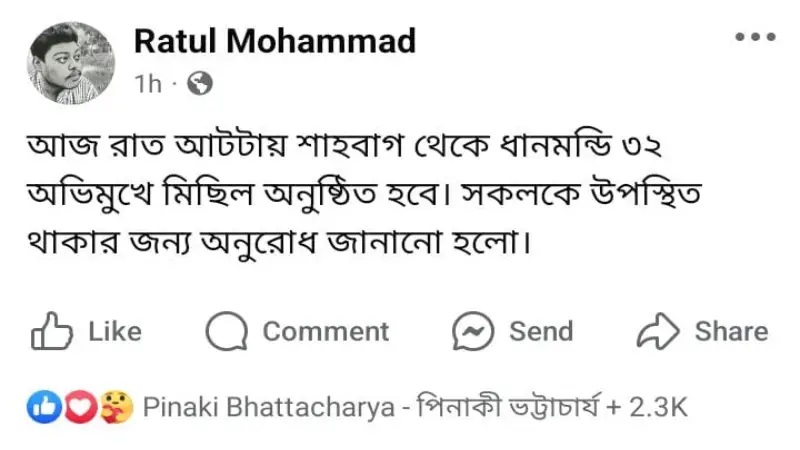Click the Share arrow icon
800x450 pixels.
tap(658, 331)
